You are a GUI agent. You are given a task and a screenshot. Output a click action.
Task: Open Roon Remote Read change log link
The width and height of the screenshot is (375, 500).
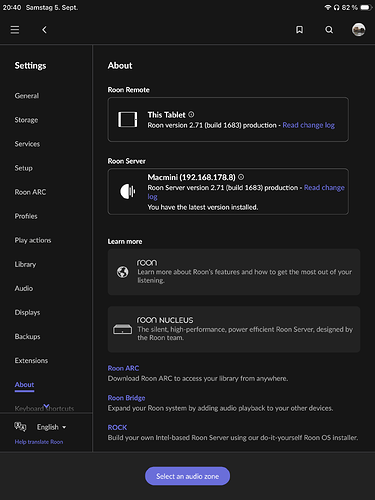[309, 125]
